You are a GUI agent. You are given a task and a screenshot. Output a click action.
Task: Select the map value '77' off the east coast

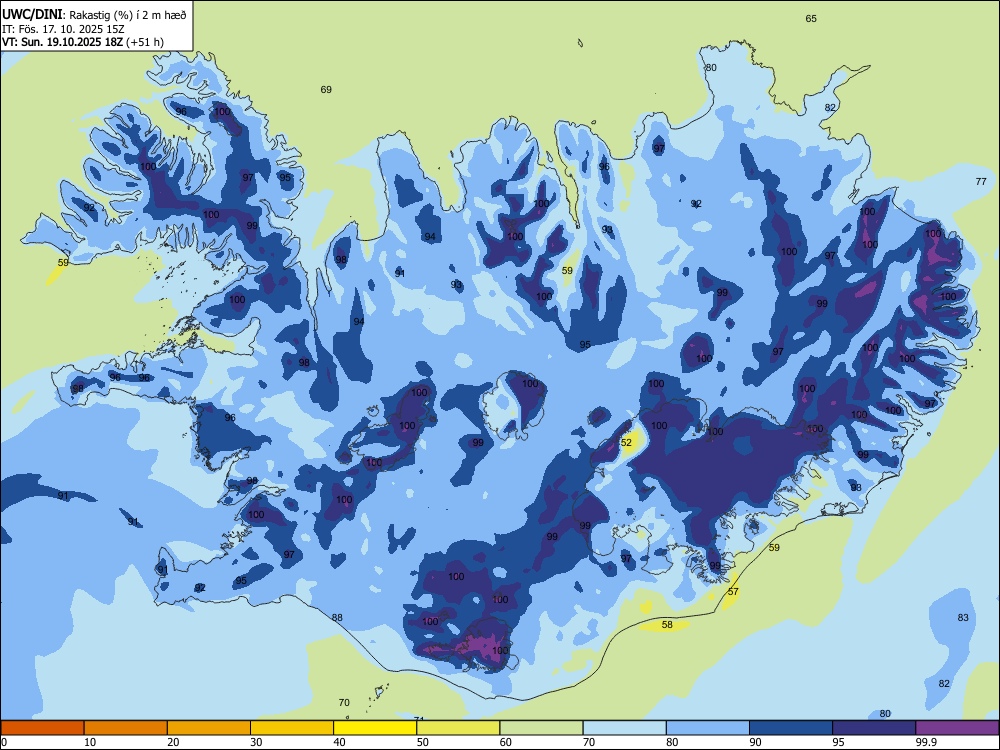981,182
